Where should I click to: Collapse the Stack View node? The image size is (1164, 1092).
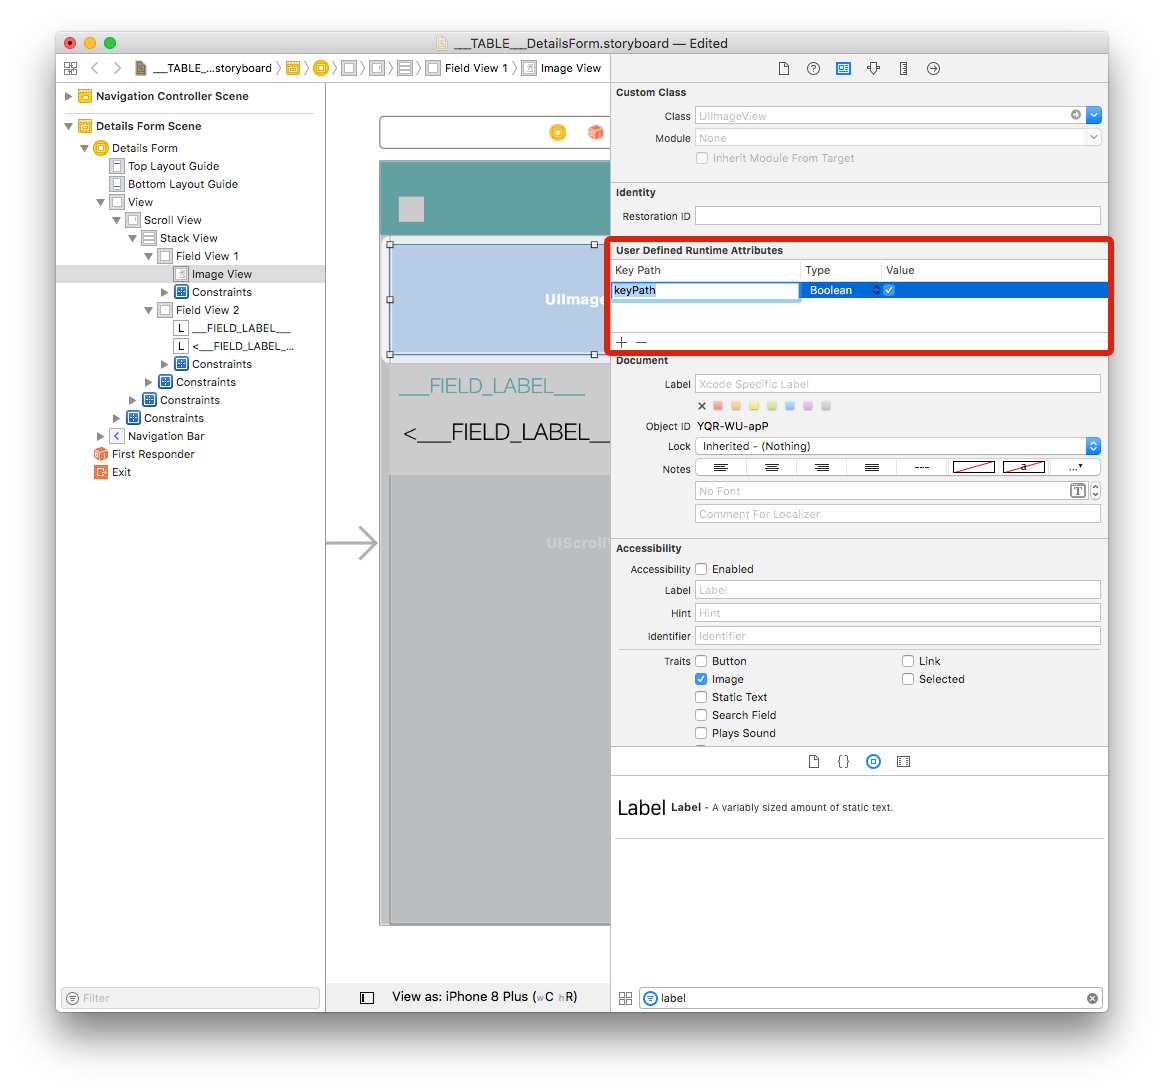(133, 238)
